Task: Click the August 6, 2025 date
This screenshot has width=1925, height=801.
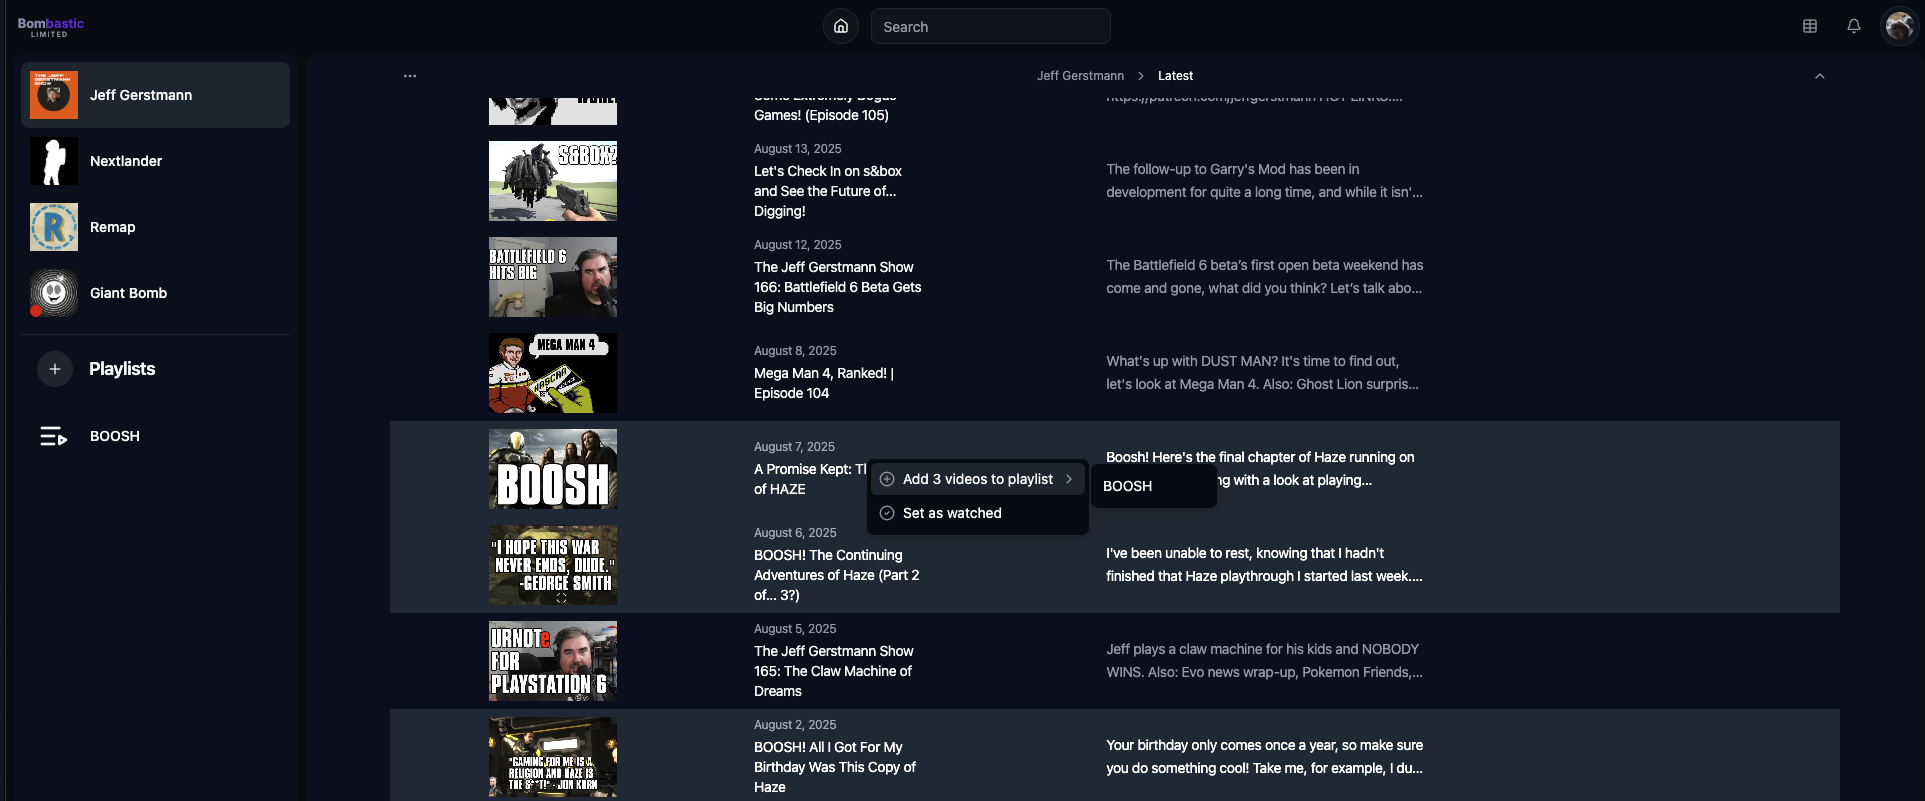Action: click(795, 533)
